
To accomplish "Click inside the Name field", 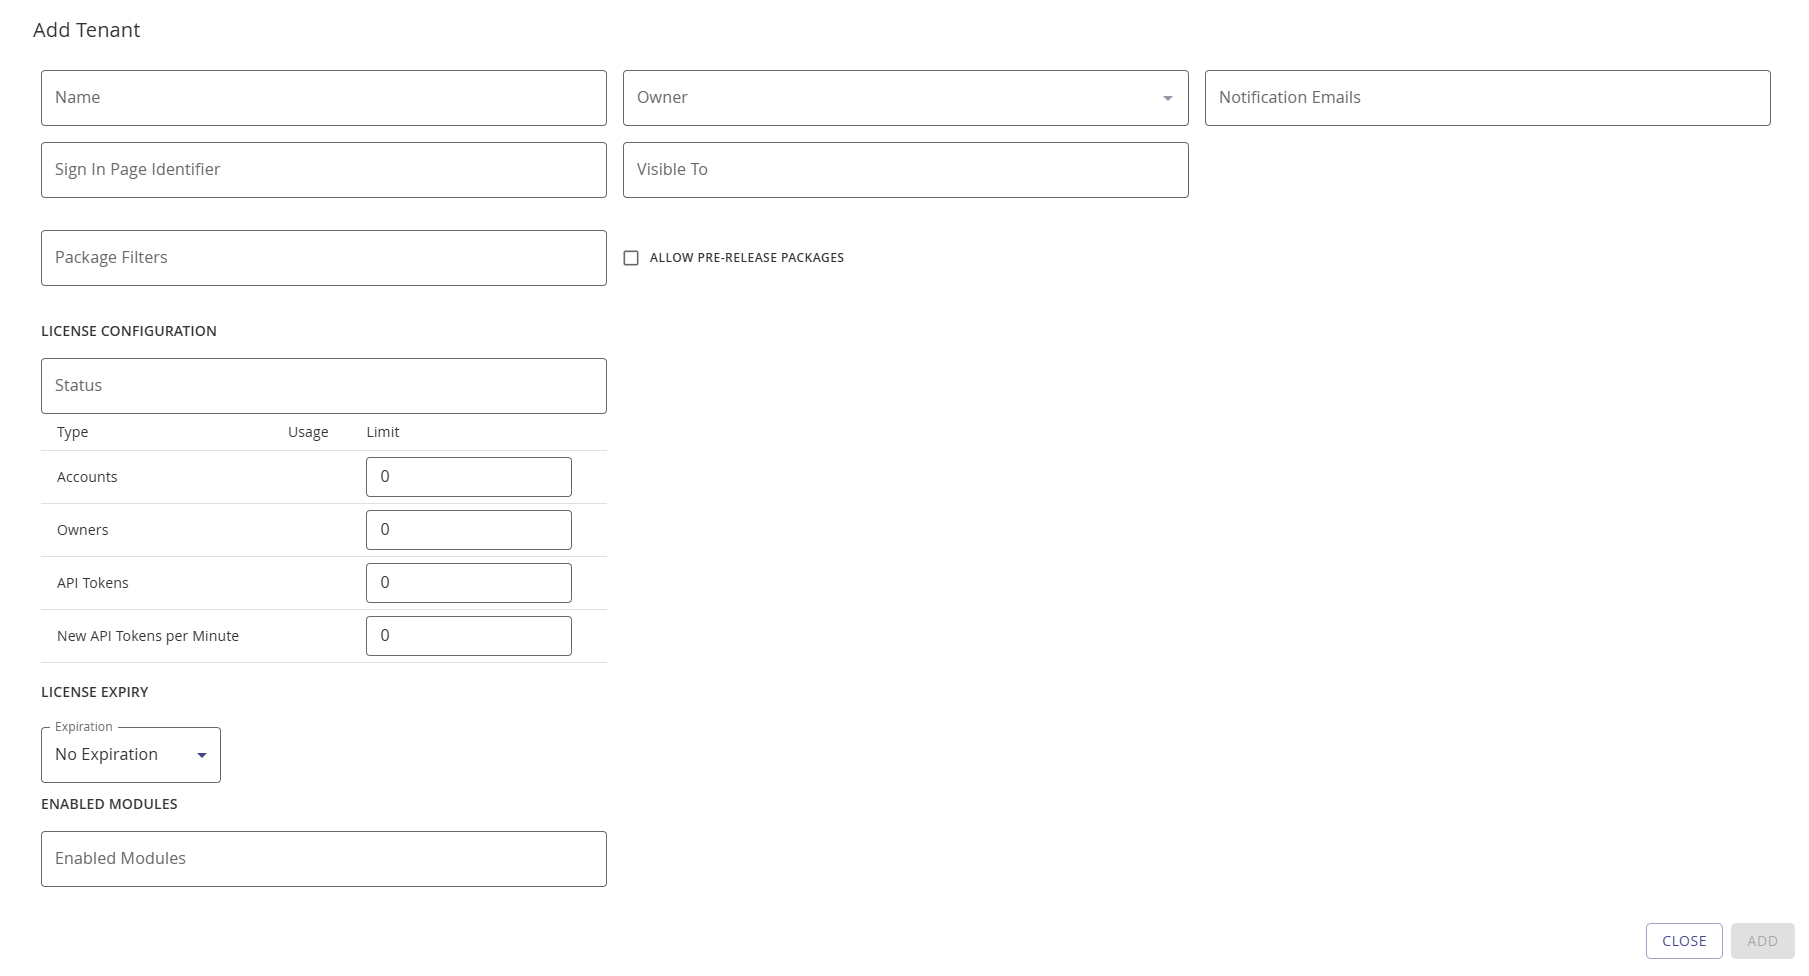I will click(x=323, y=97).
